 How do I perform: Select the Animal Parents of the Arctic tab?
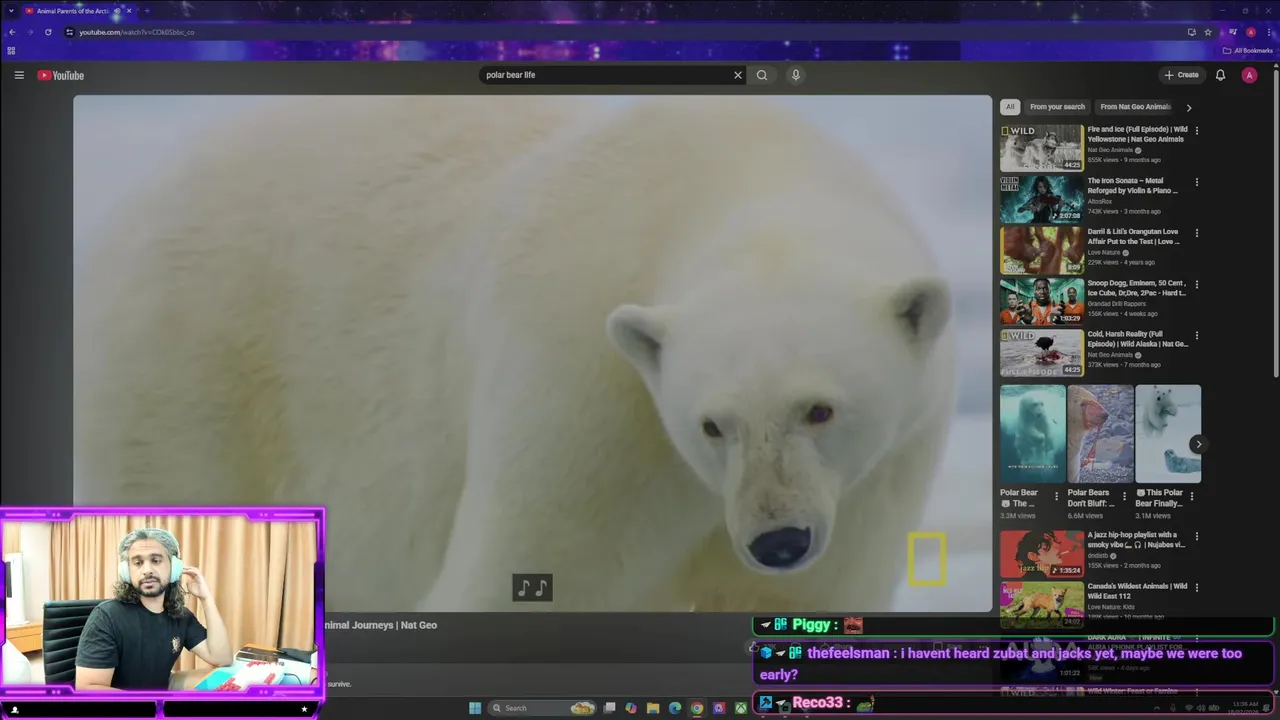72,11
